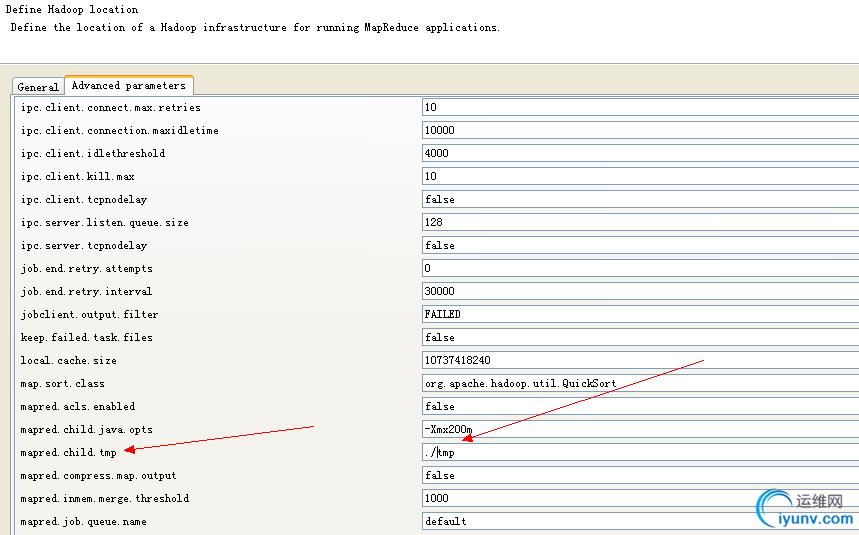Click the ipc.server.listen.queue.size label
Image resolution: width=859 pixels, height=535 pixels.
click(x=105, y=223)
